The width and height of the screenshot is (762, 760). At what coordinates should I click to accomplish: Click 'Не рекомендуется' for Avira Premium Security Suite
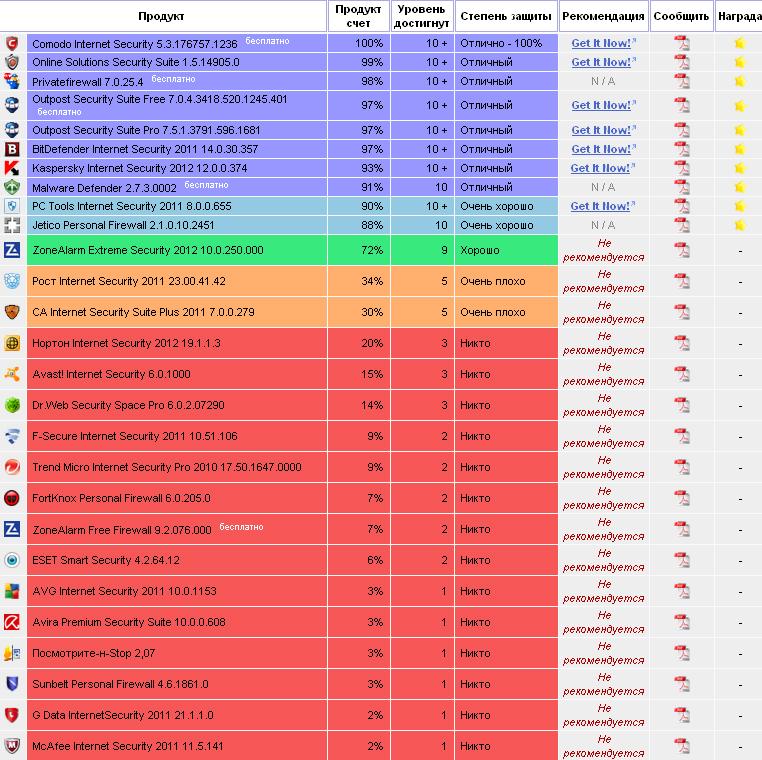[x=604, y=622]
